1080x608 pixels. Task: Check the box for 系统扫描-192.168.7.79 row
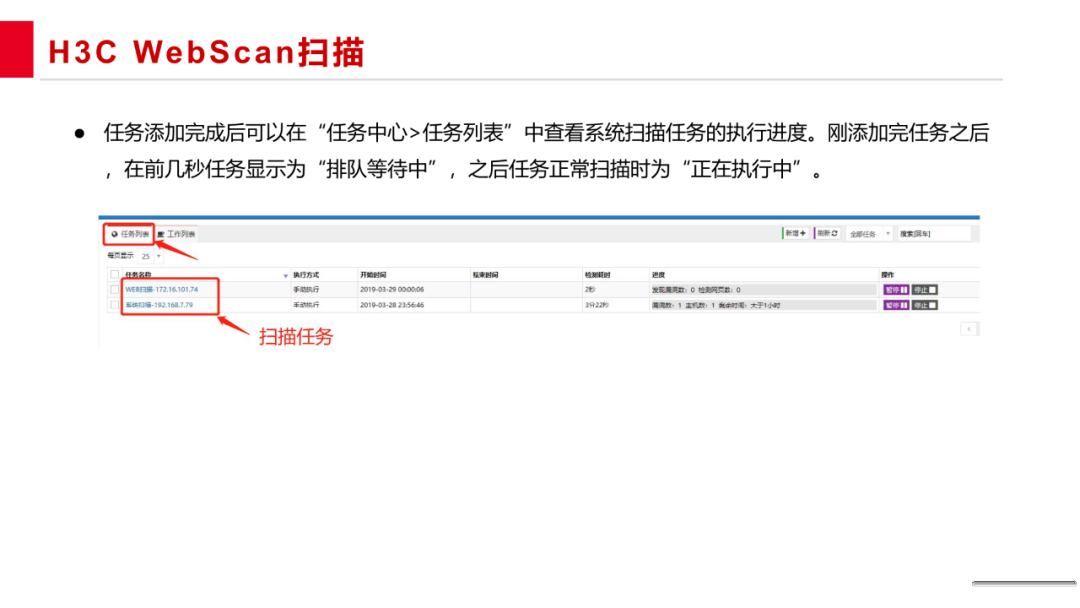(x=114, y=305)
